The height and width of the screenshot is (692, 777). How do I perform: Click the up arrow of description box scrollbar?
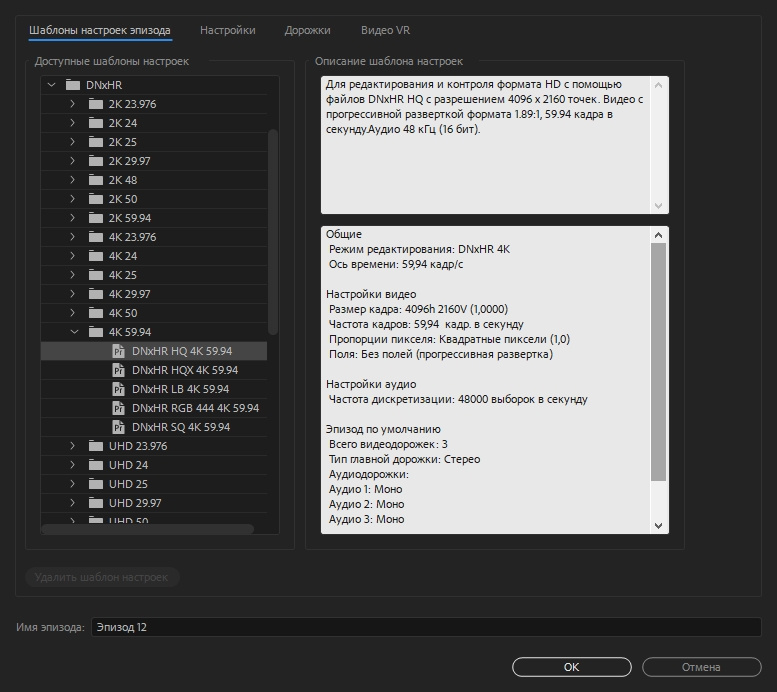pos(658,85)
